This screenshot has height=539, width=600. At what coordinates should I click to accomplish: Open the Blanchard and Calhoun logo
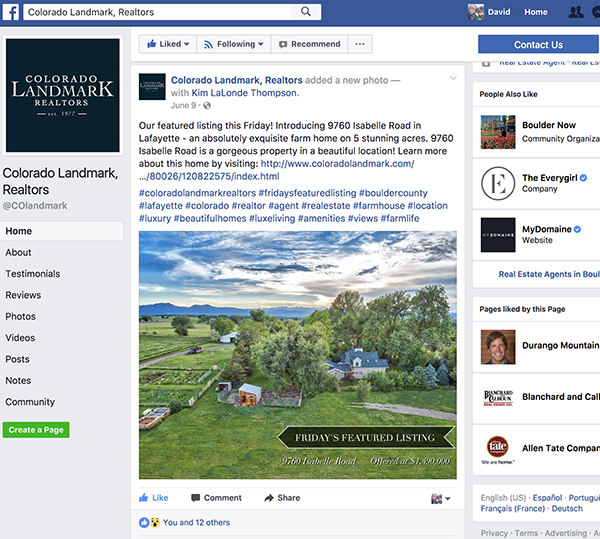pyautogui.click(x=498, y=398)
